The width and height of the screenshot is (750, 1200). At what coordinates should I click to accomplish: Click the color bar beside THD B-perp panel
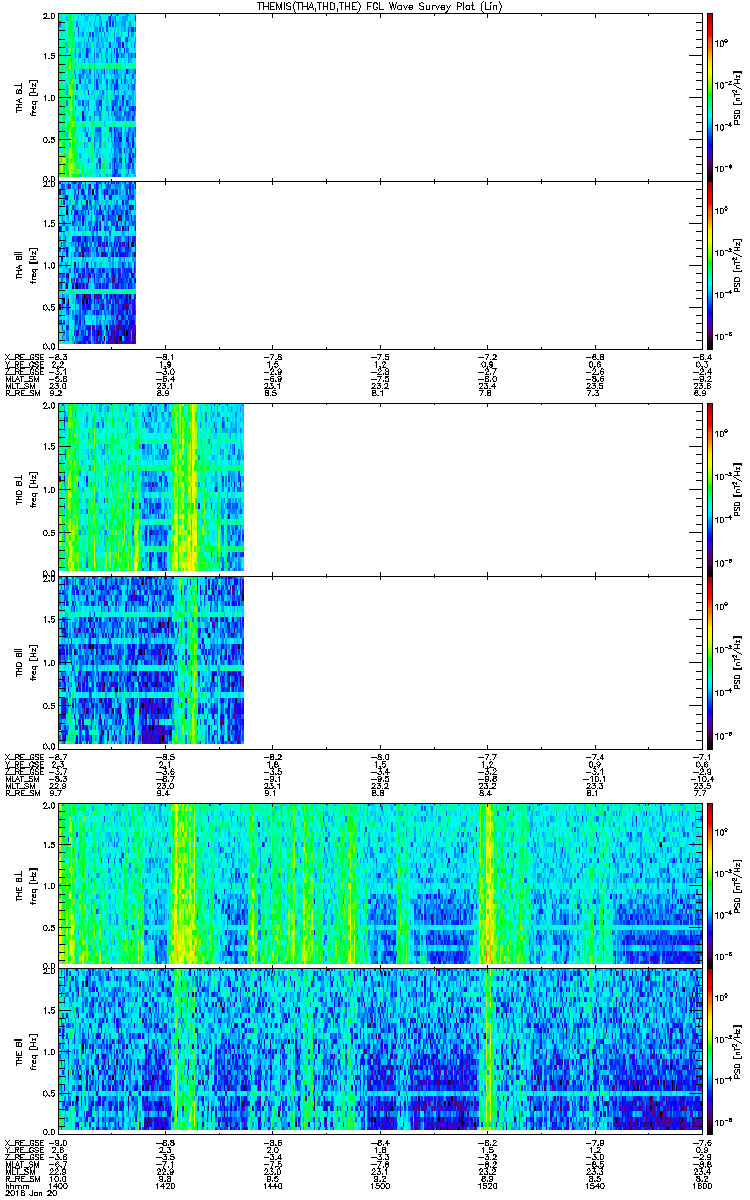pyautogui.click(x=710, y=488)
